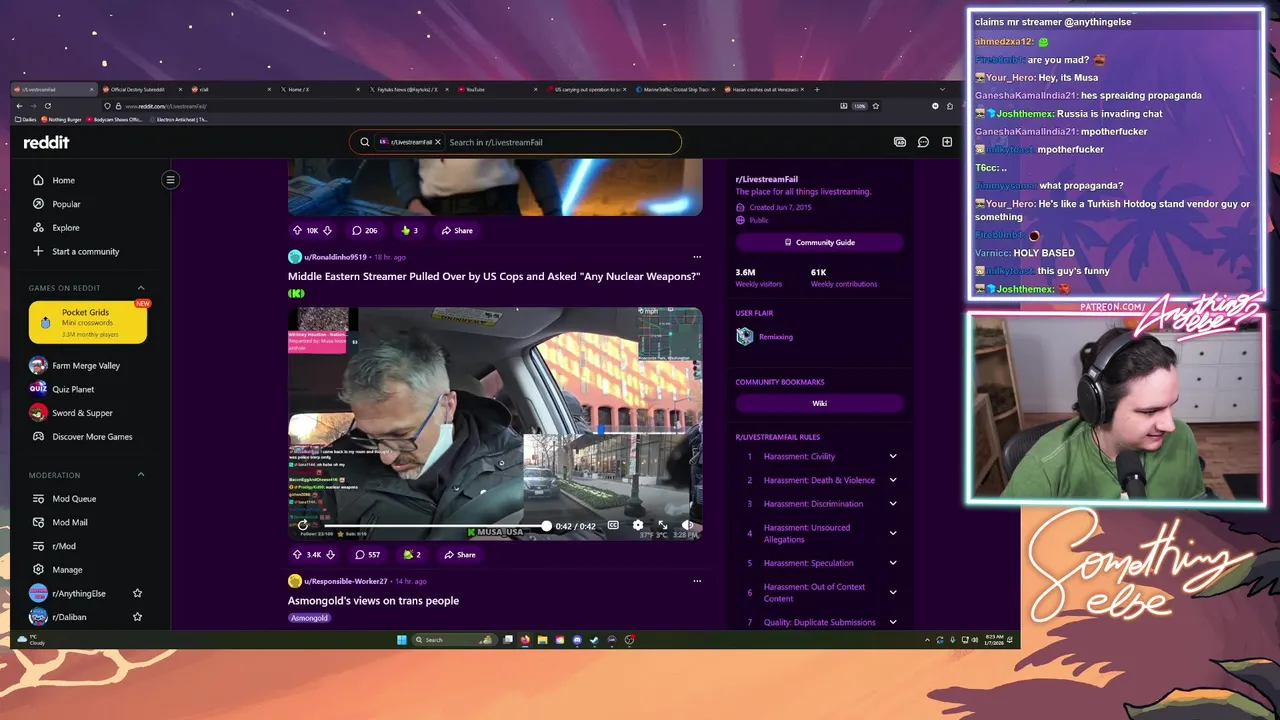Expand rule Harassment: Unsourced Allegations
Screen dimensions: 1280x720
[x=893, y=533]
